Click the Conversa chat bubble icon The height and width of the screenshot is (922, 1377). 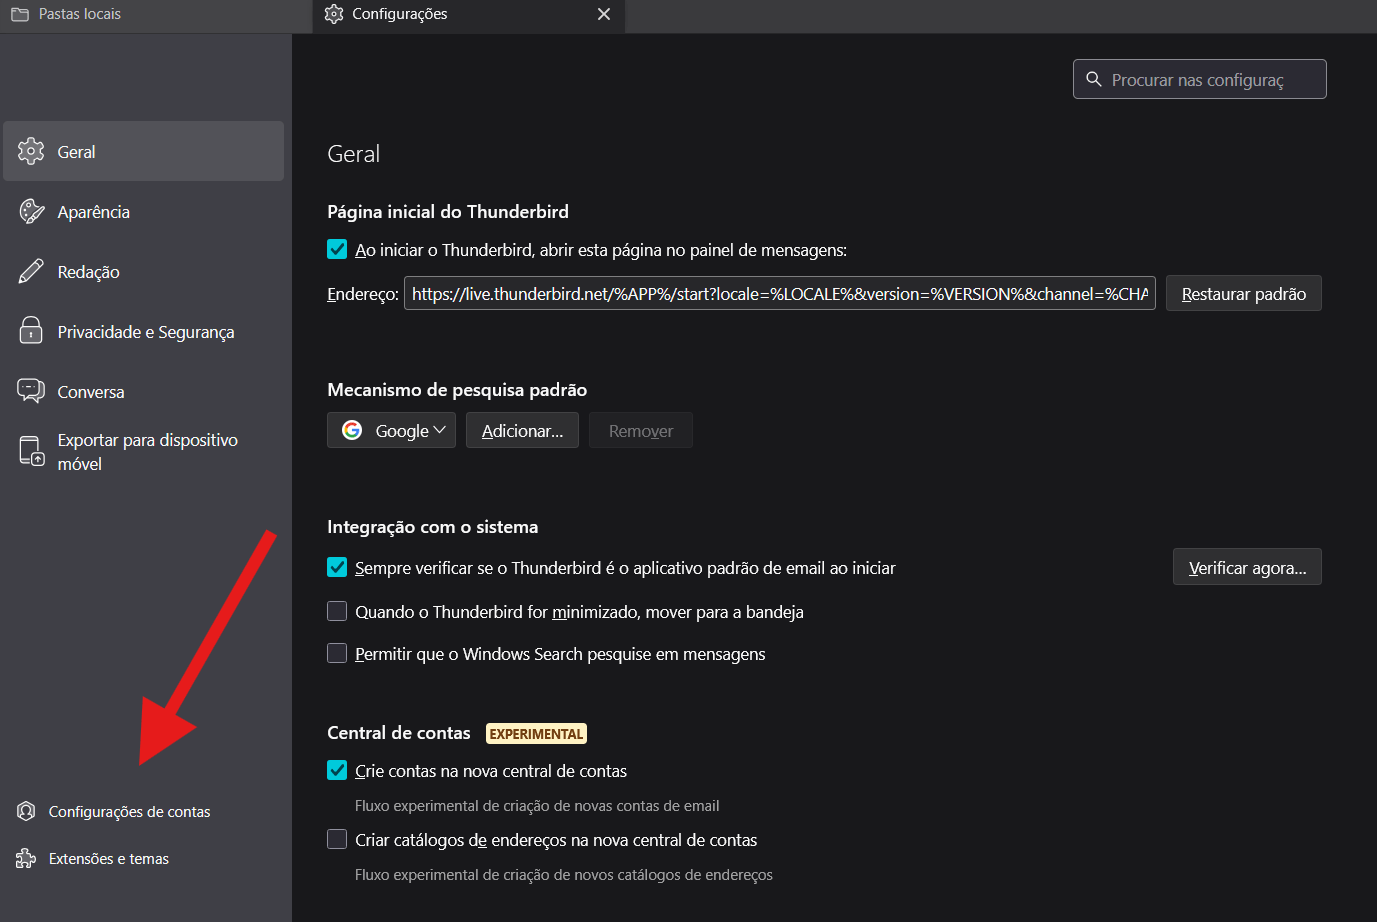(31, 391)
